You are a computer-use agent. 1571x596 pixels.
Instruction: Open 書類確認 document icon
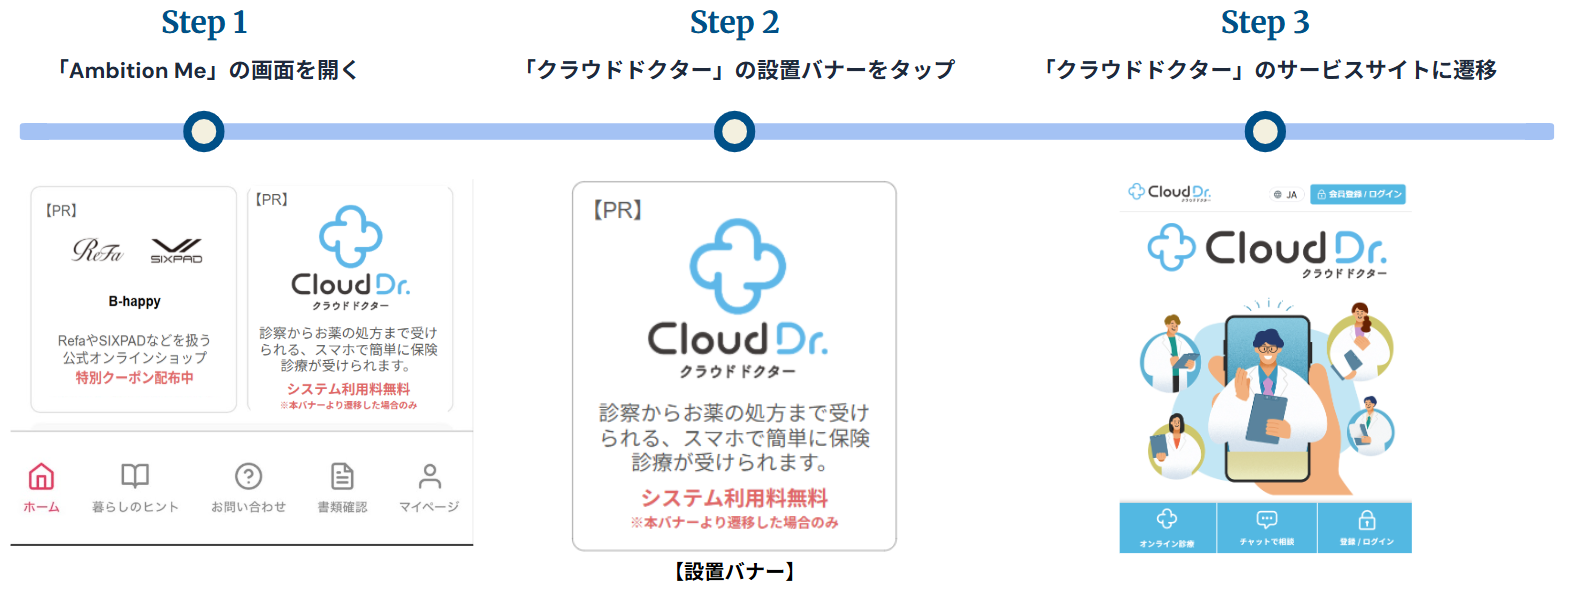click(342, 476)
